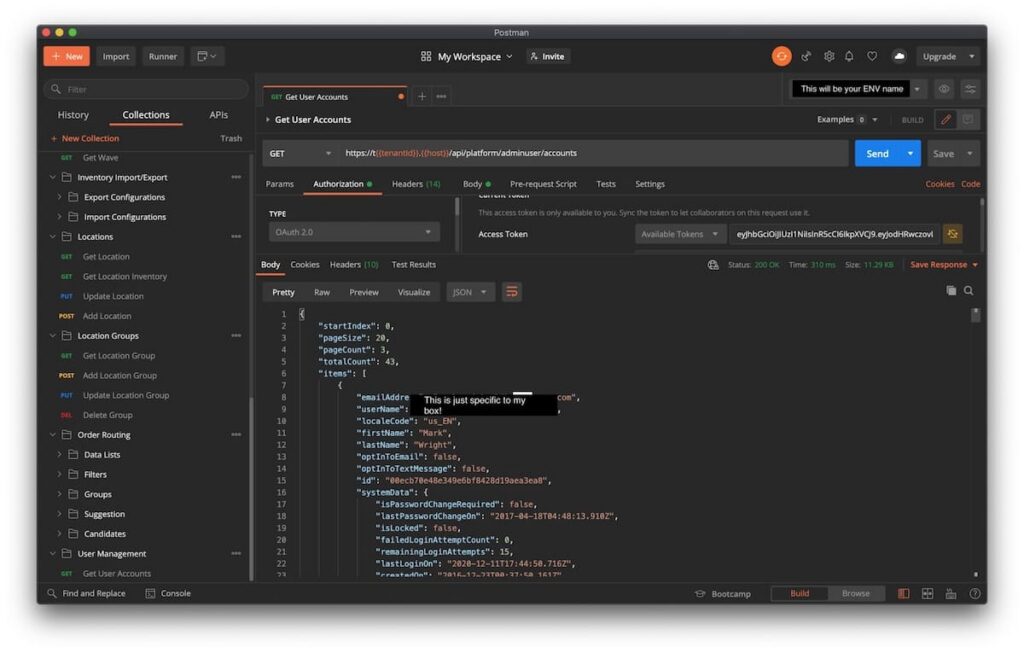
Task: Click the sync token icon beside access token
Action: coord(952,234)
